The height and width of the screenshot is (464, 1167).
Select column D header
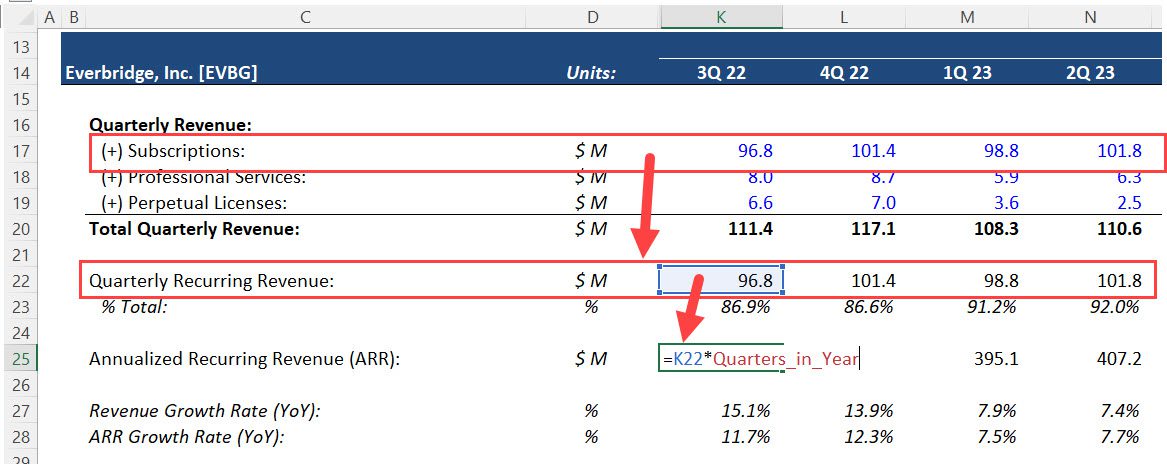coord(592,17)
